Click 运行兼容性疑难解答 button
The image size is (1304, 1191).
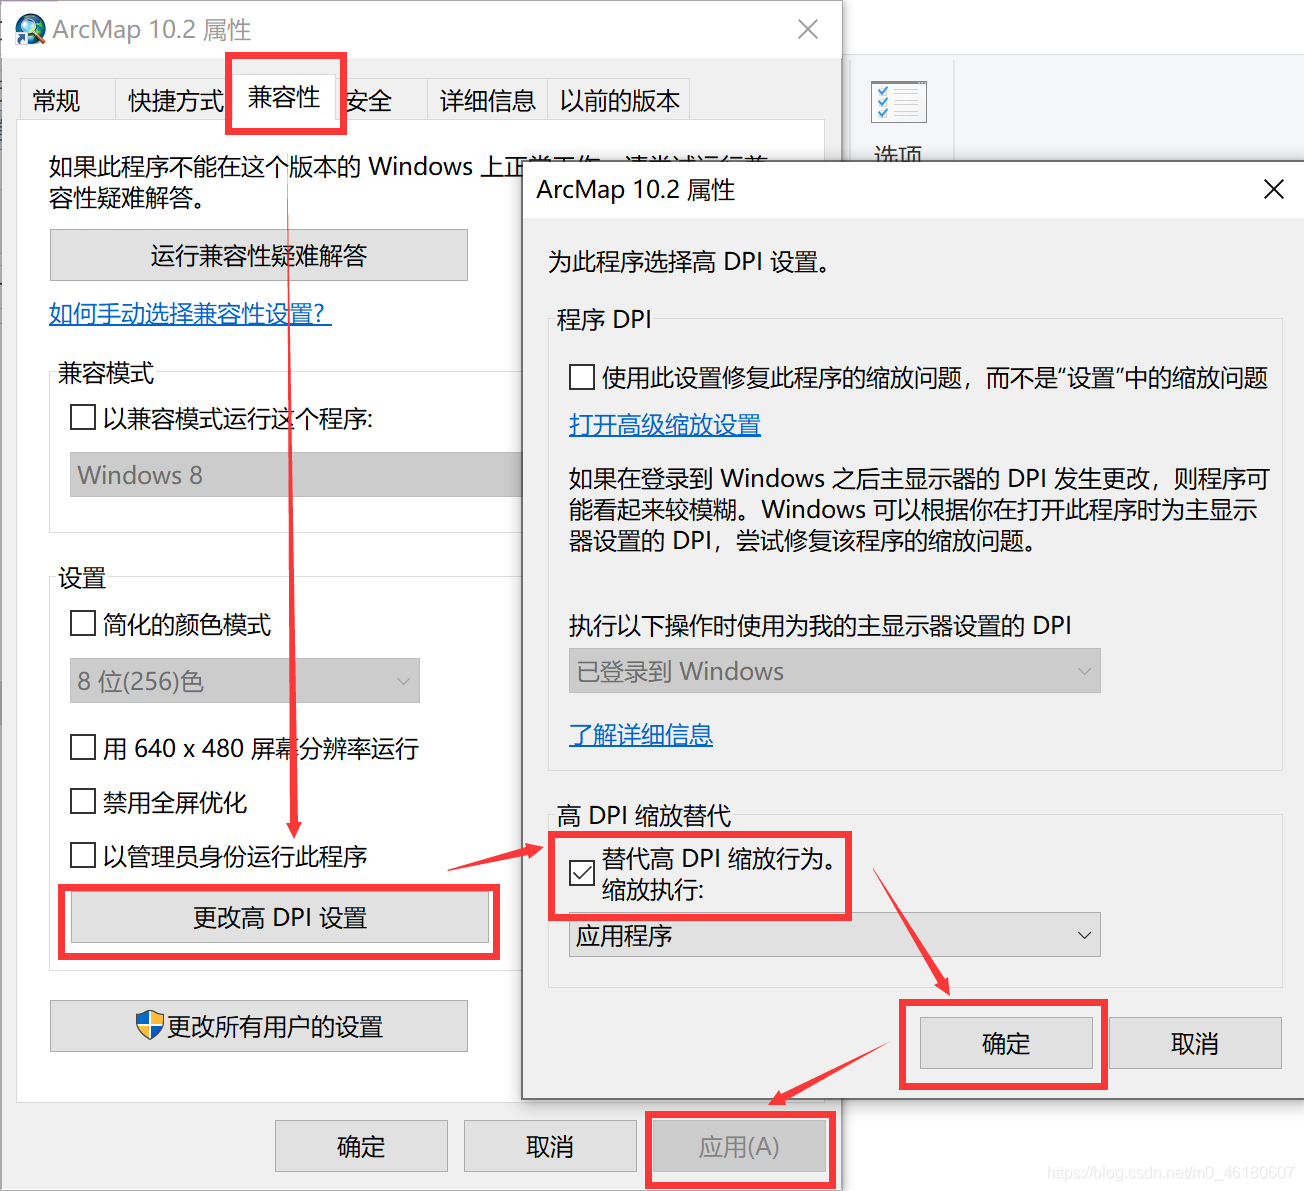(x=259, y=255)
